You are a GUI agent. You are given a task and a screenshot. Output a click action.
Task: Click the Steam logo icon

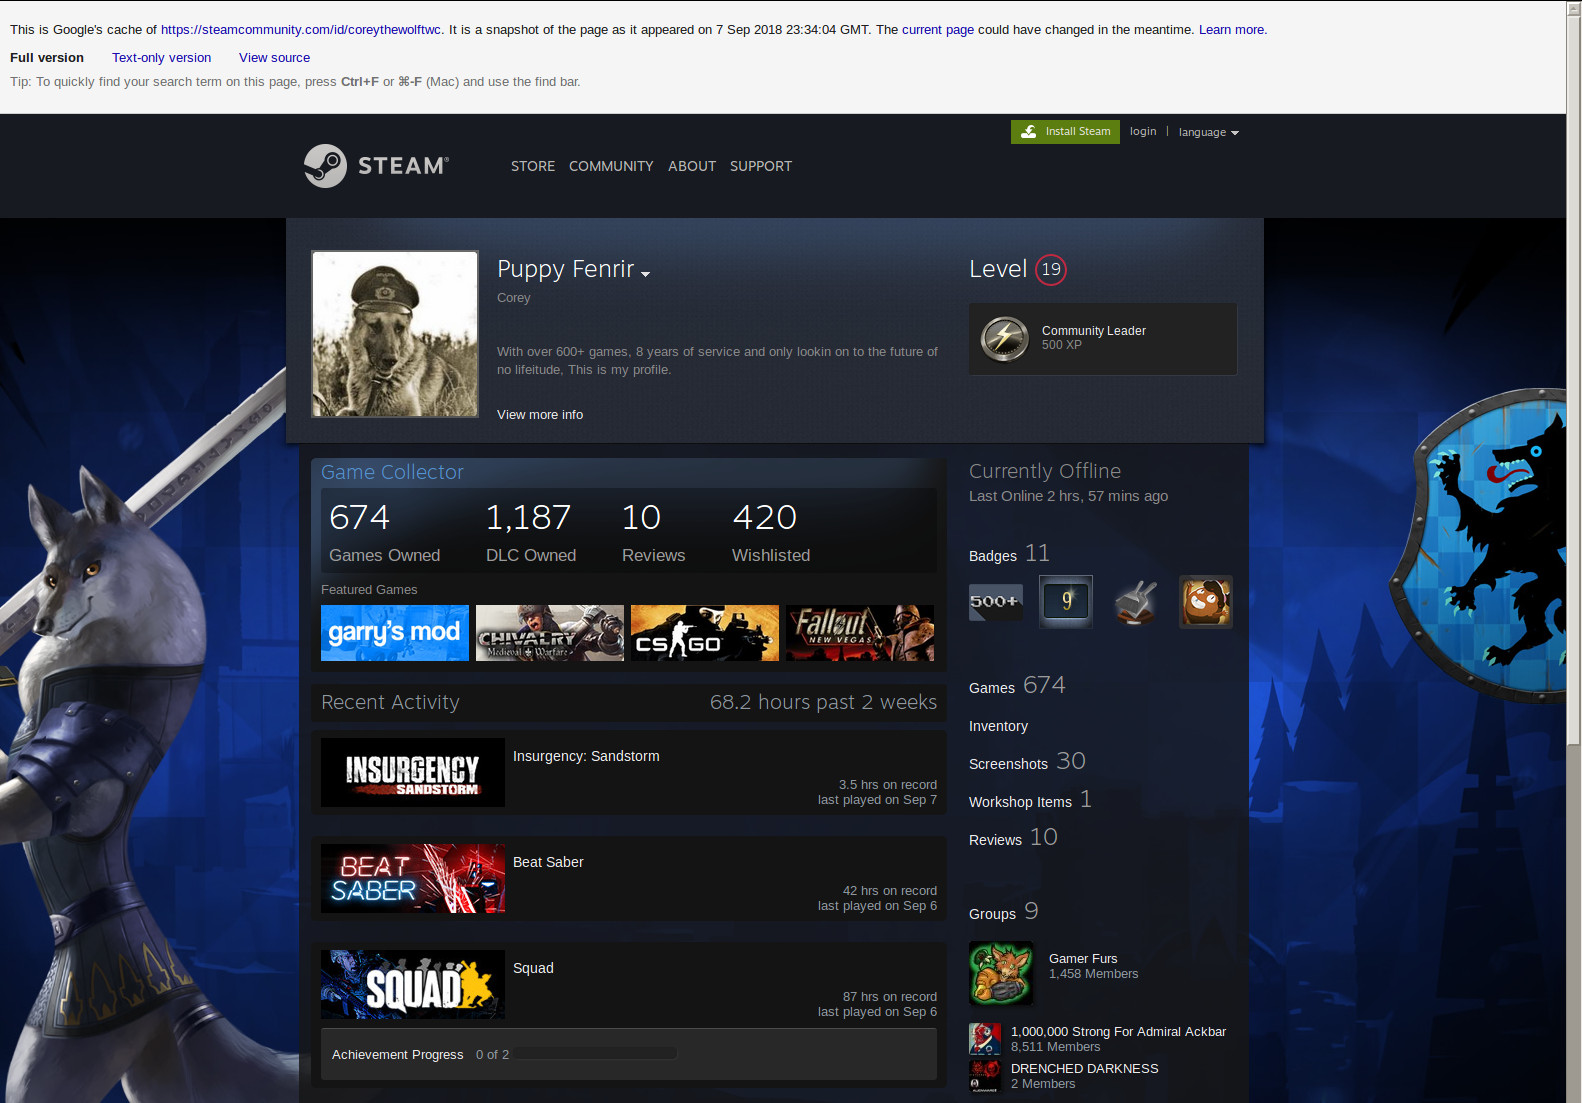point(325,166)
